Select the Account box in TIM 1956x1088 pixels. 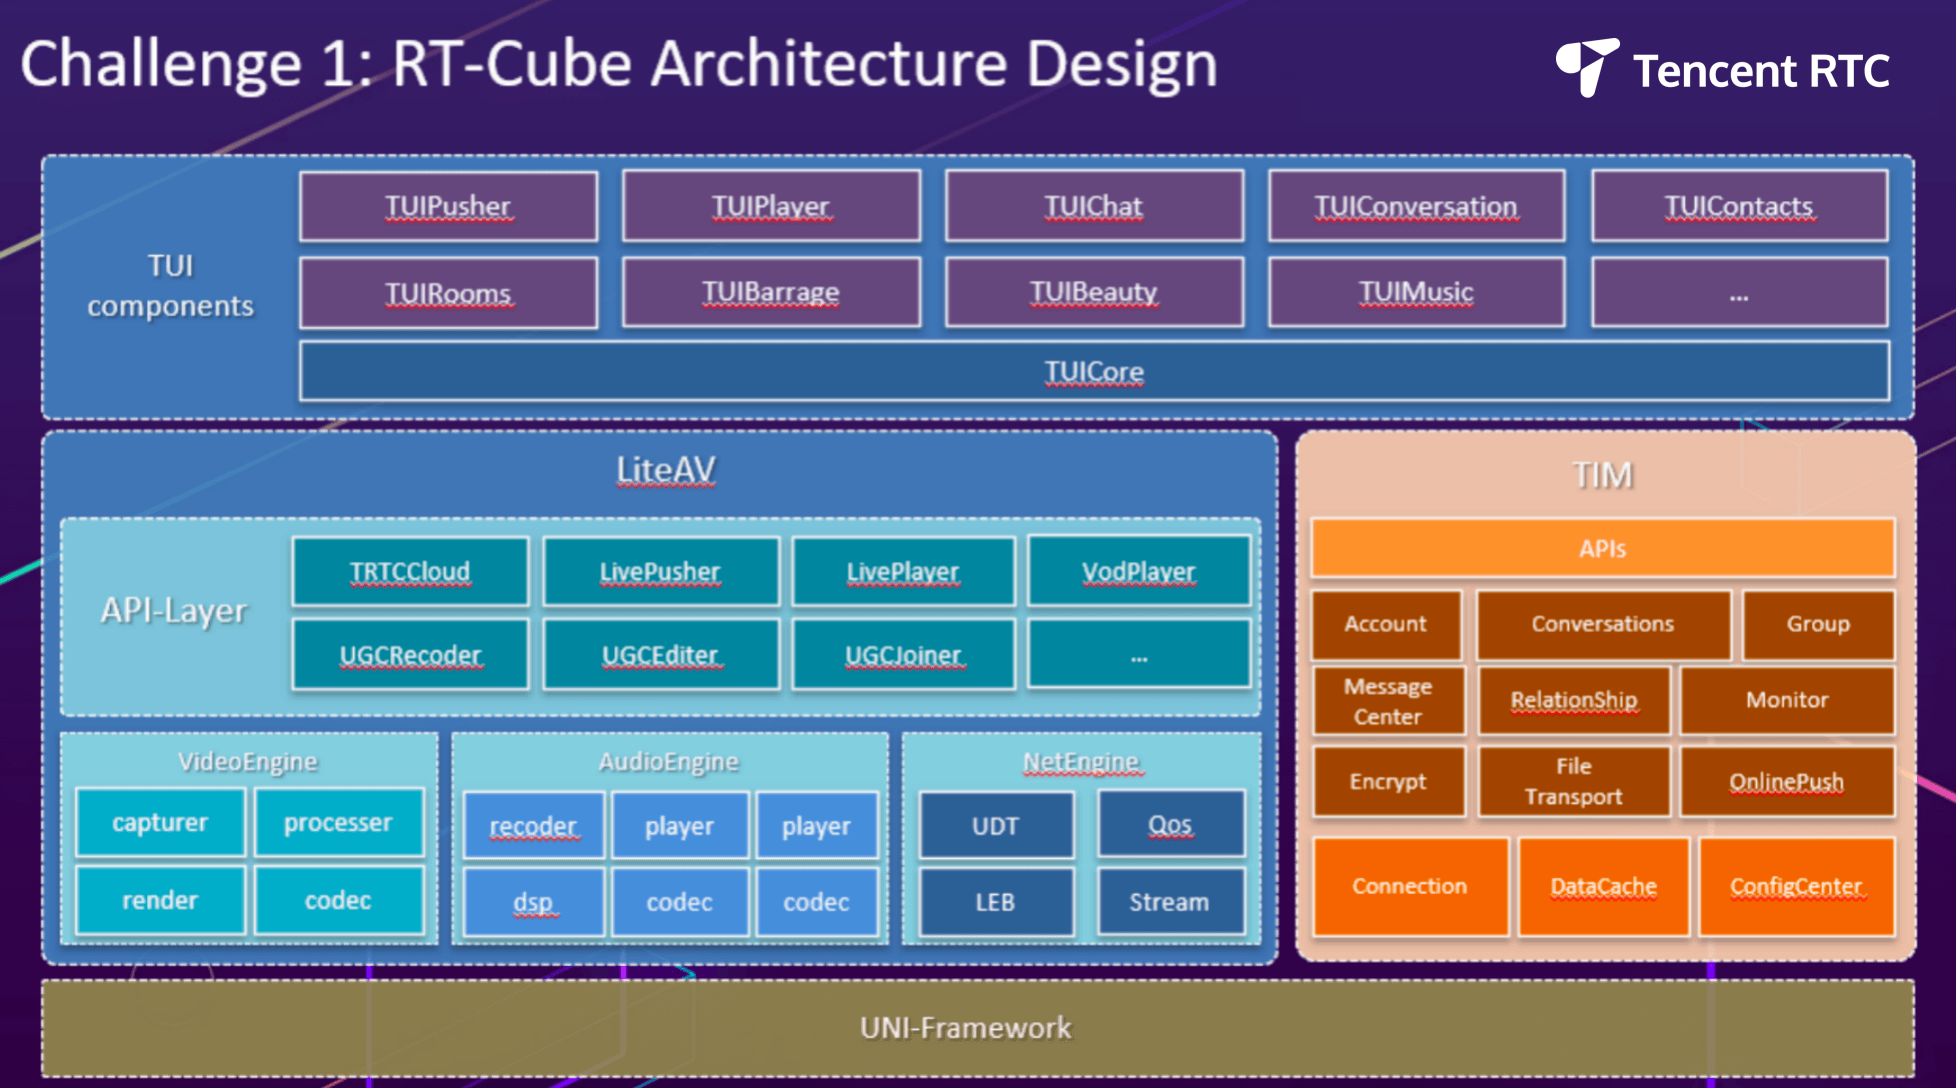(x=1386, y=624)
